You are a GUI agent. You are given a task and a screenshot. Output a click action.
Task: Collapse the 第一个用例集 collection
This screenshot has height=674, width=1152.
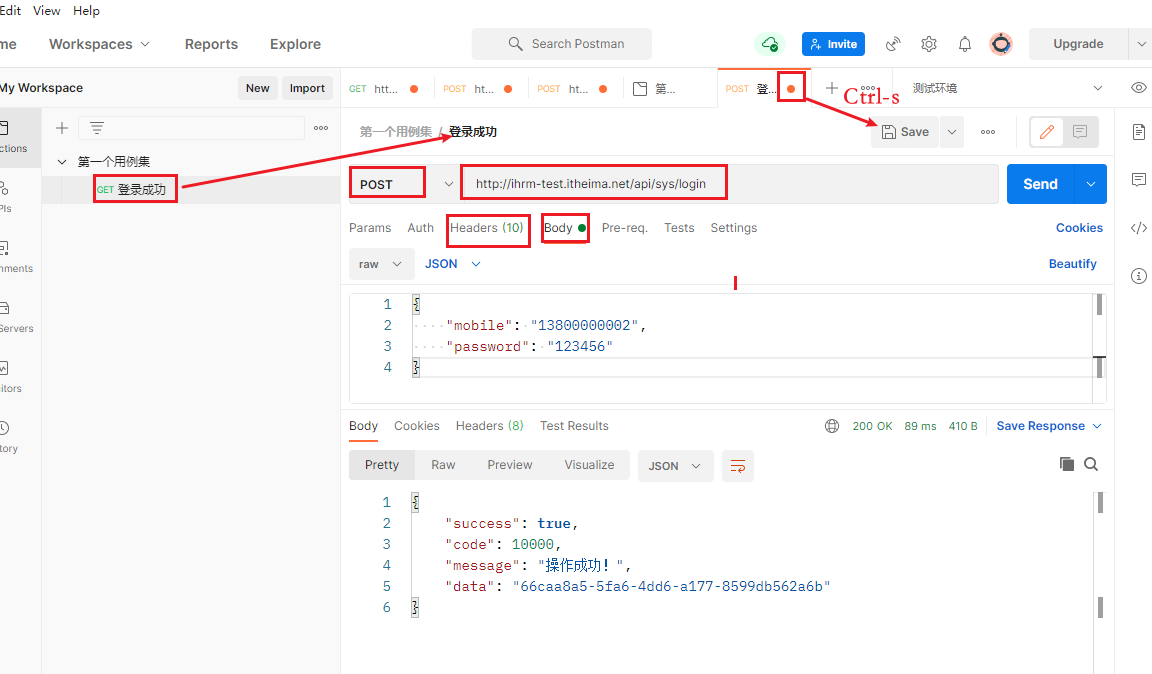62,162
